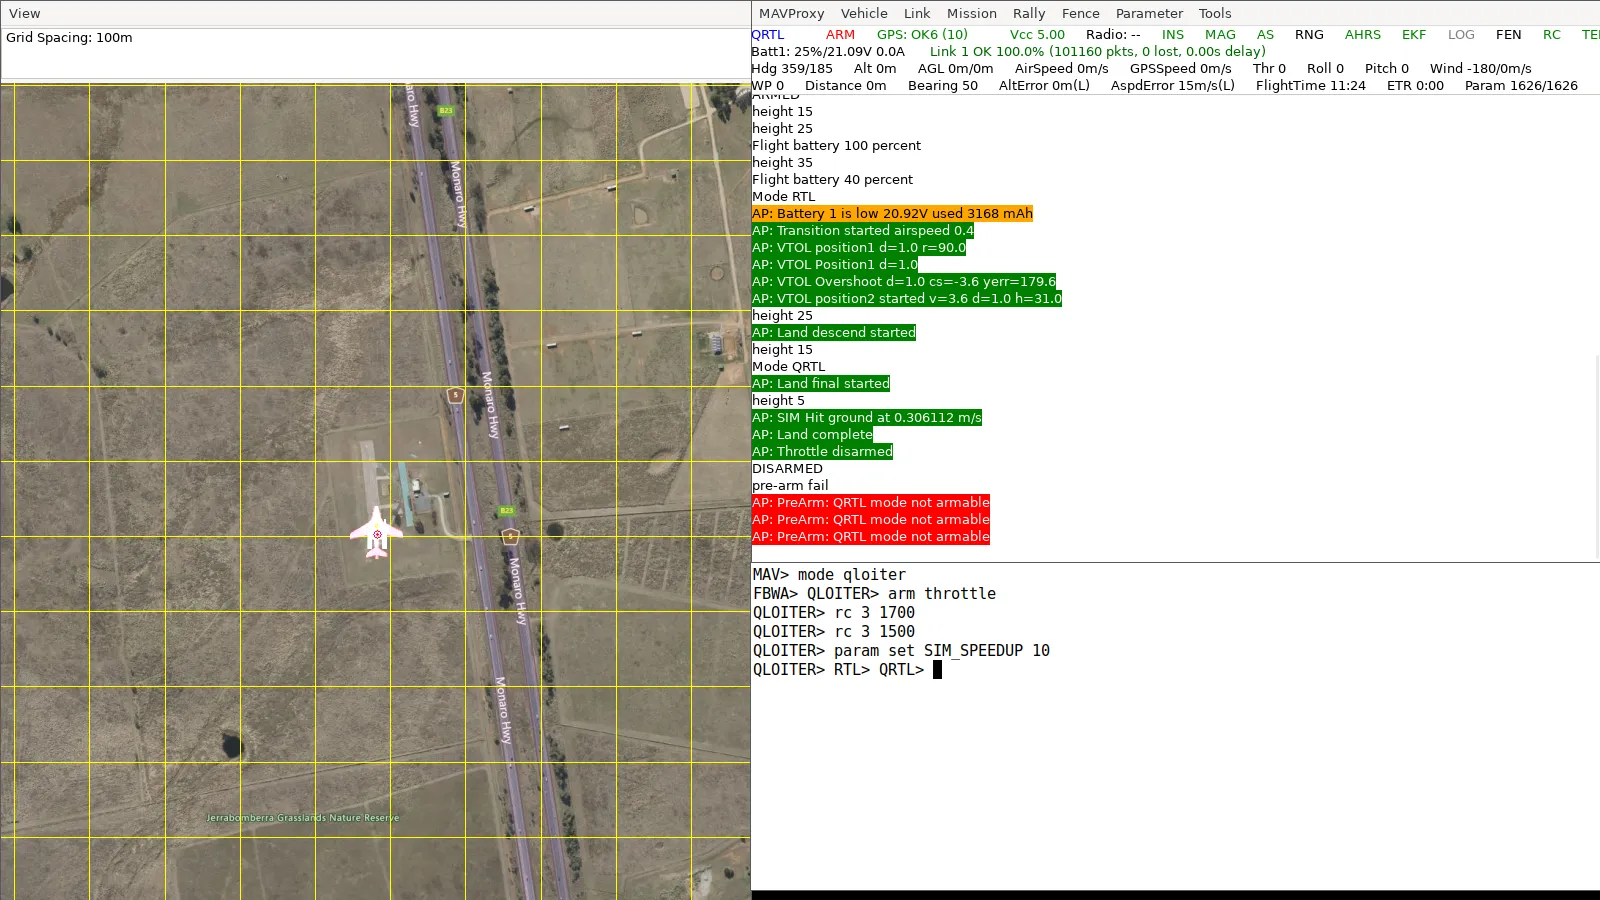Click the battery low warning message
1600x900 pixels.
[892, 213]
